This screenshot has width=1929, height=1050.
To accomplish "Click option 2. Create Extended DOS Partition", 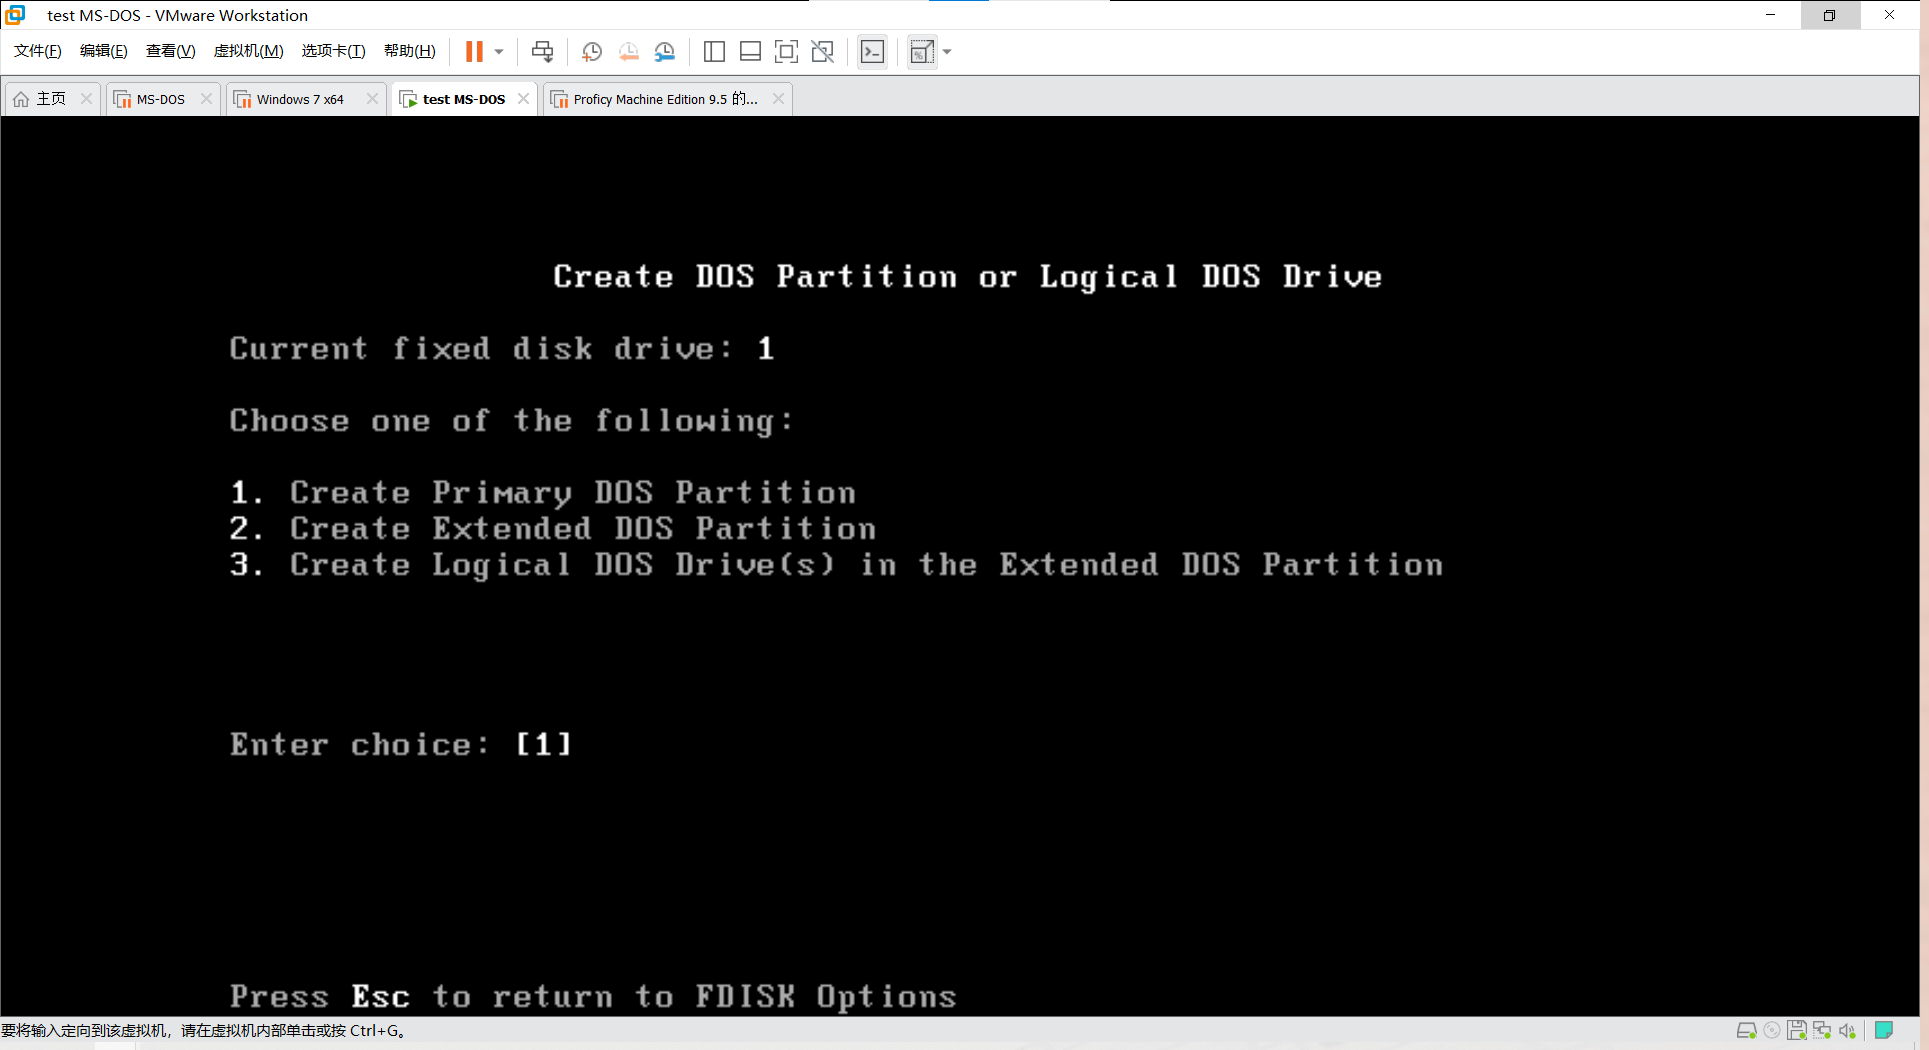I will click(553, 529).
